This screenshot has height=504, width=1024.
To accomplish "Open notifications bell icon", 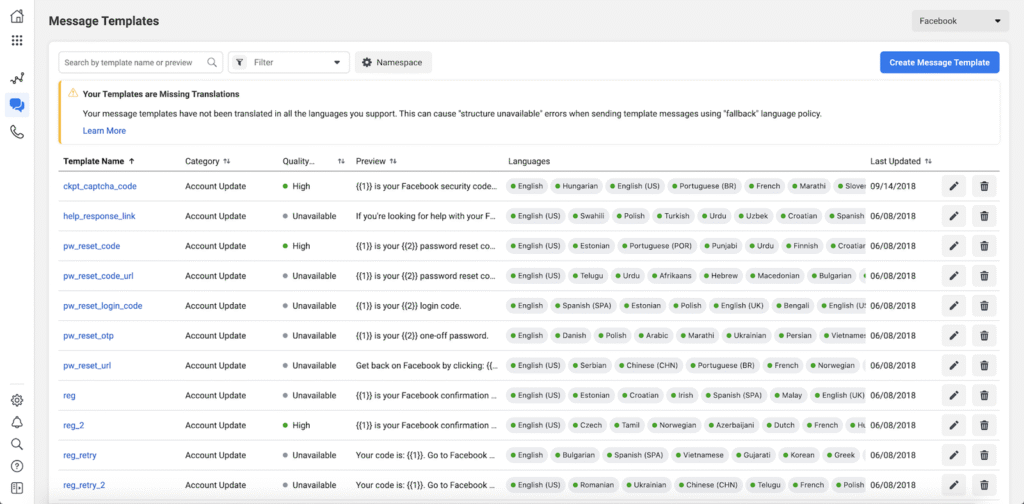I will 16,422.
